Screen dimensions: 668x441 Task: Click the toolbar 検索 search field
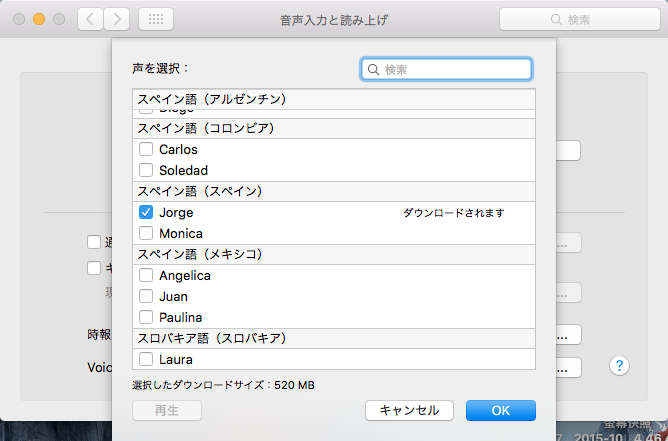click(x=578, y=19)
